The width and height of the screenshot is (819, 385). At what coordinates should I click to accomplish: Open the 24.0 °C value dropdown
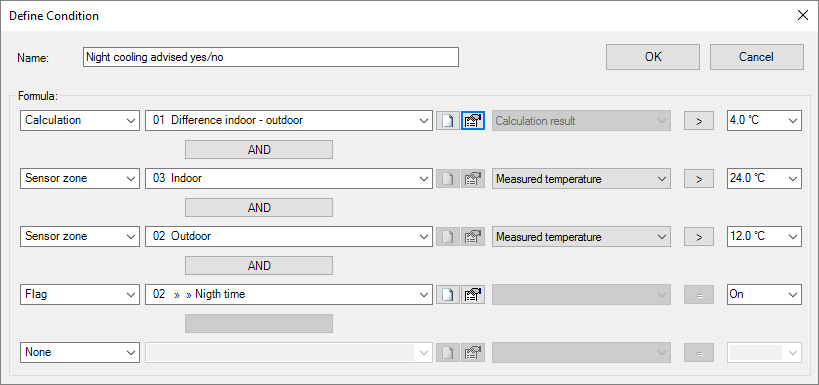[x=764, y=178]
